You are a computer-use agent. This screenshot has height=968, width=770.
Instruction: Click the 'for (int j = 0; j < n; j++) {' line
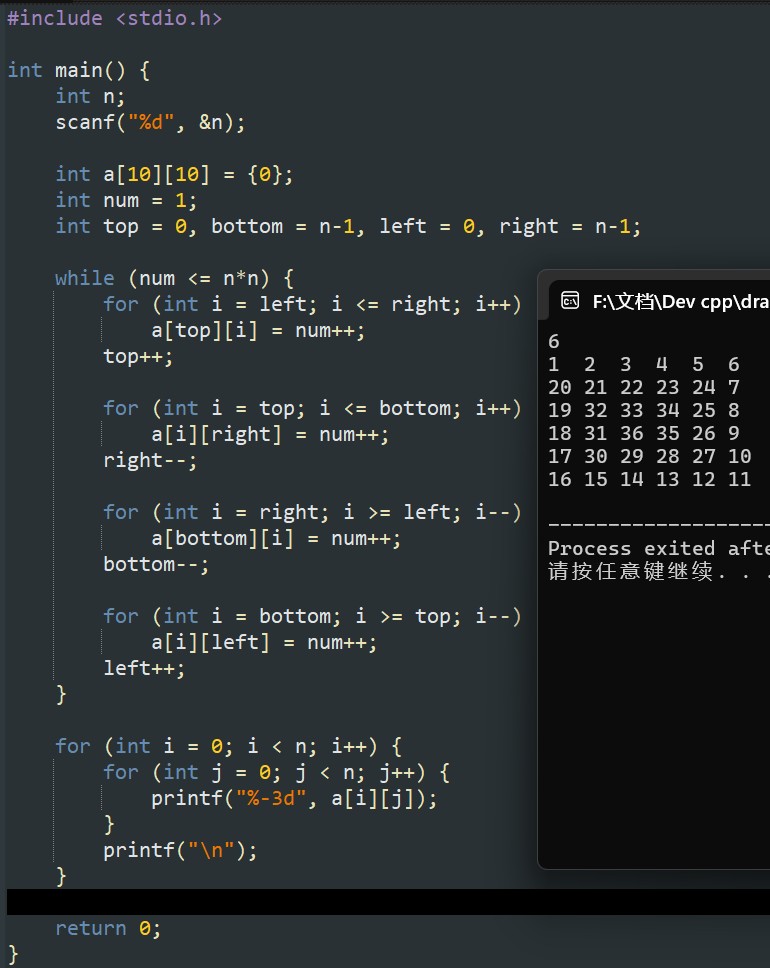(277, 773)
